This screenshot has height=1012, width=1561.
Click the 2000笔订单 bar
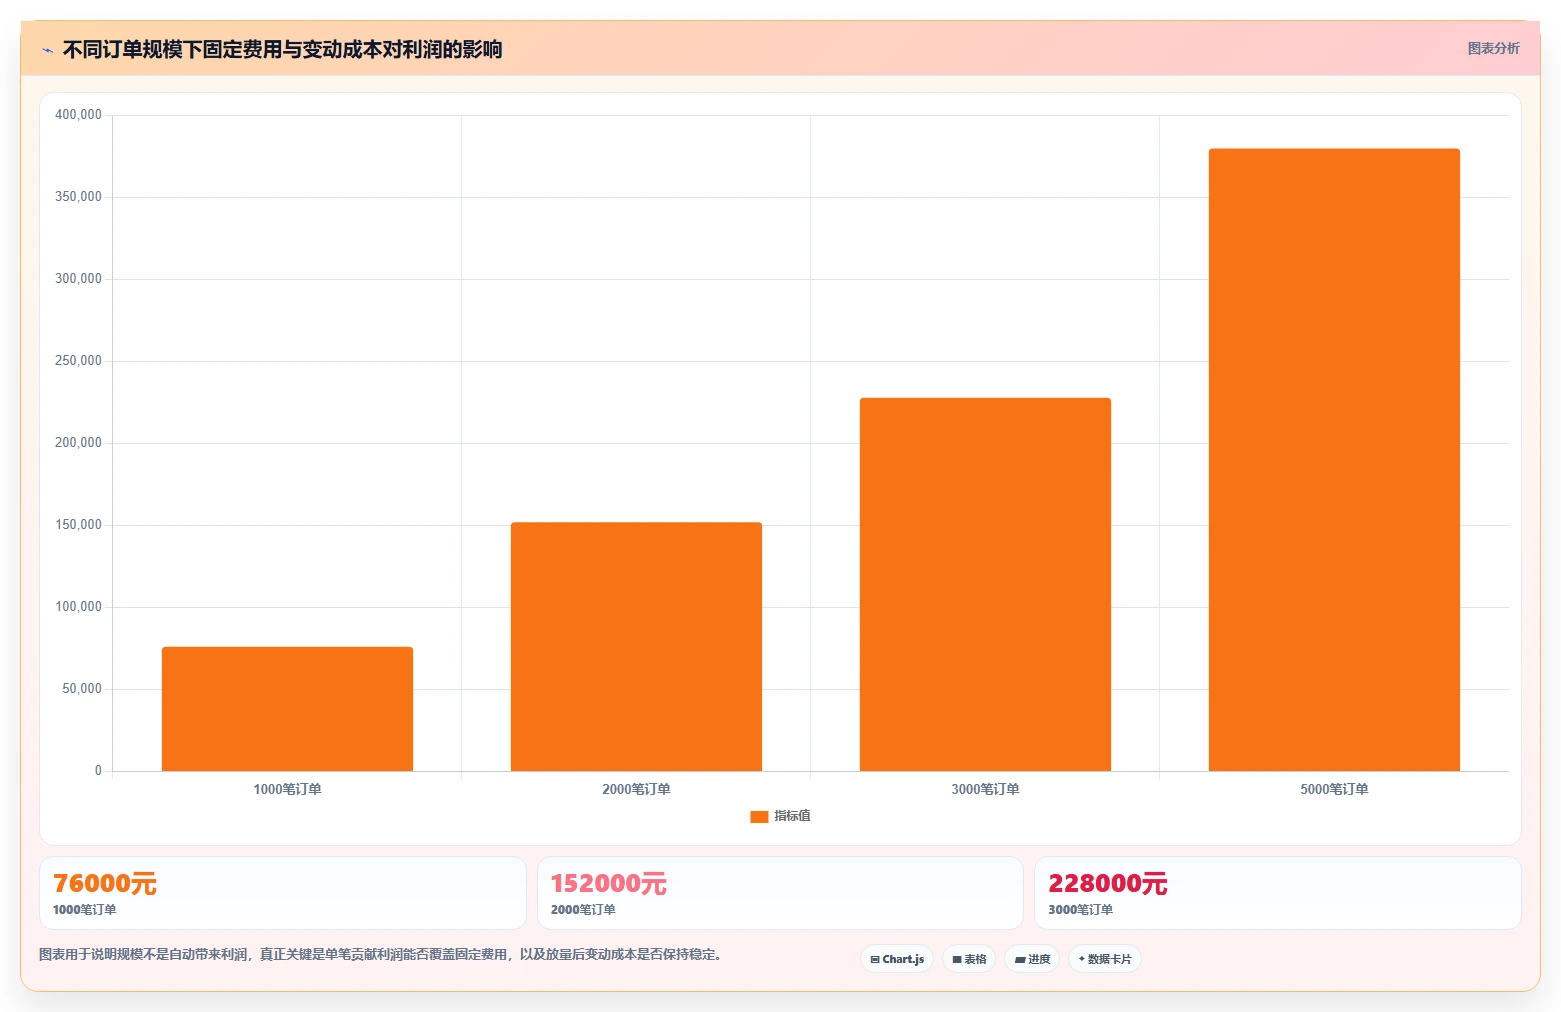click(x=636, y=646)
